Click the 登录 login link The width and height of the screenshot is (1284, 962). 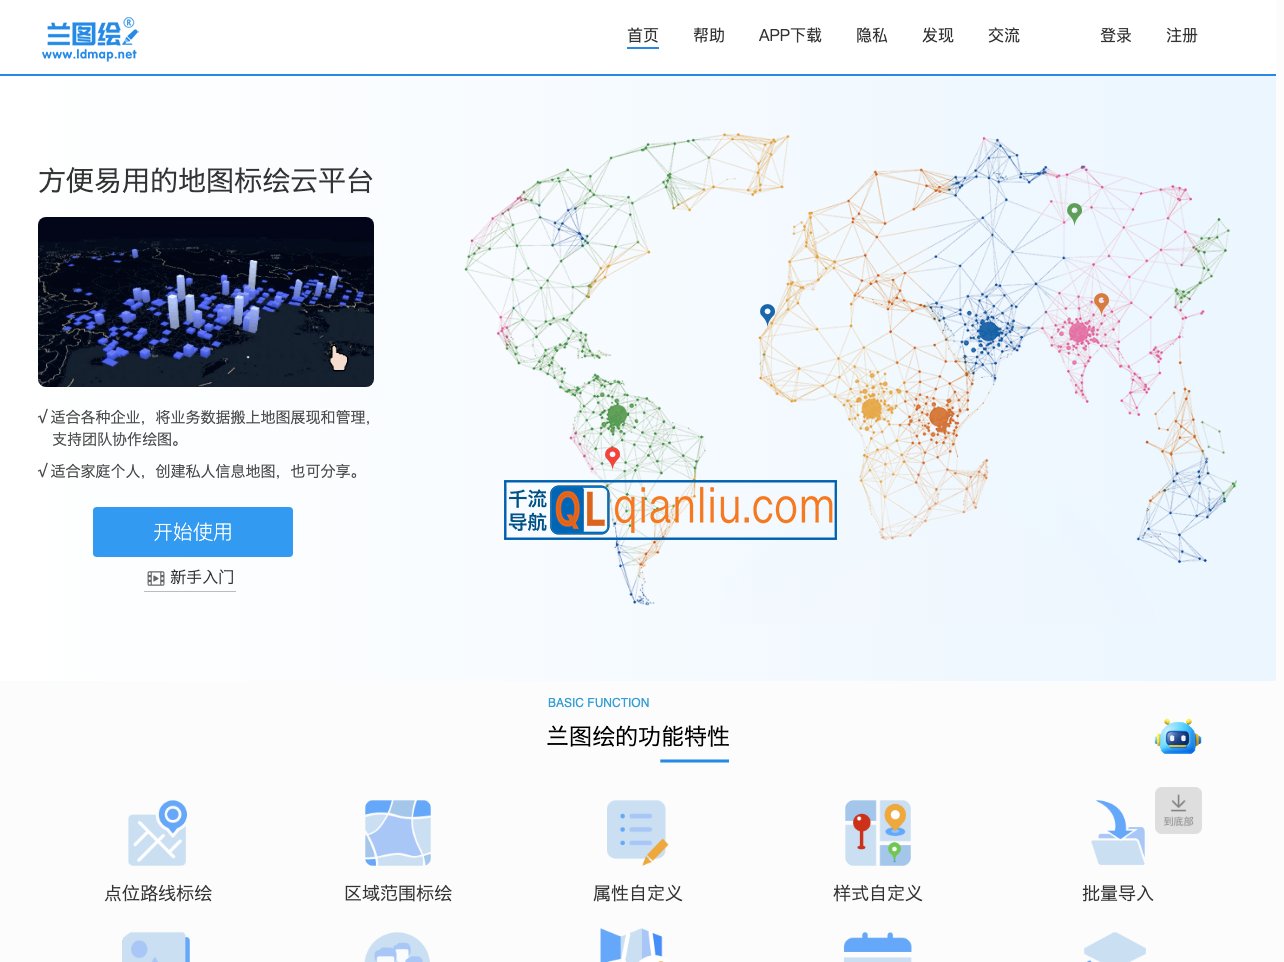pos(1115,35)
